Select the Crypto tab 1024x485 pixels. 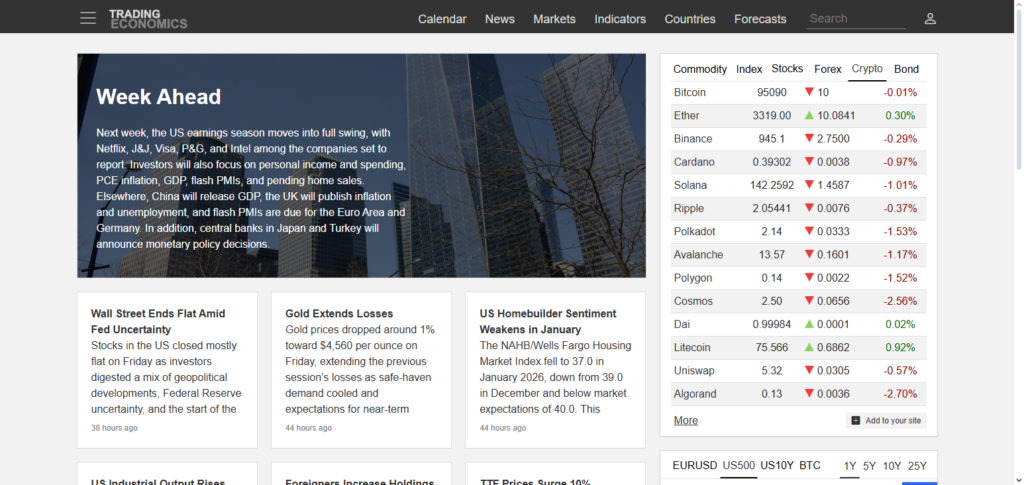[867, 69]
